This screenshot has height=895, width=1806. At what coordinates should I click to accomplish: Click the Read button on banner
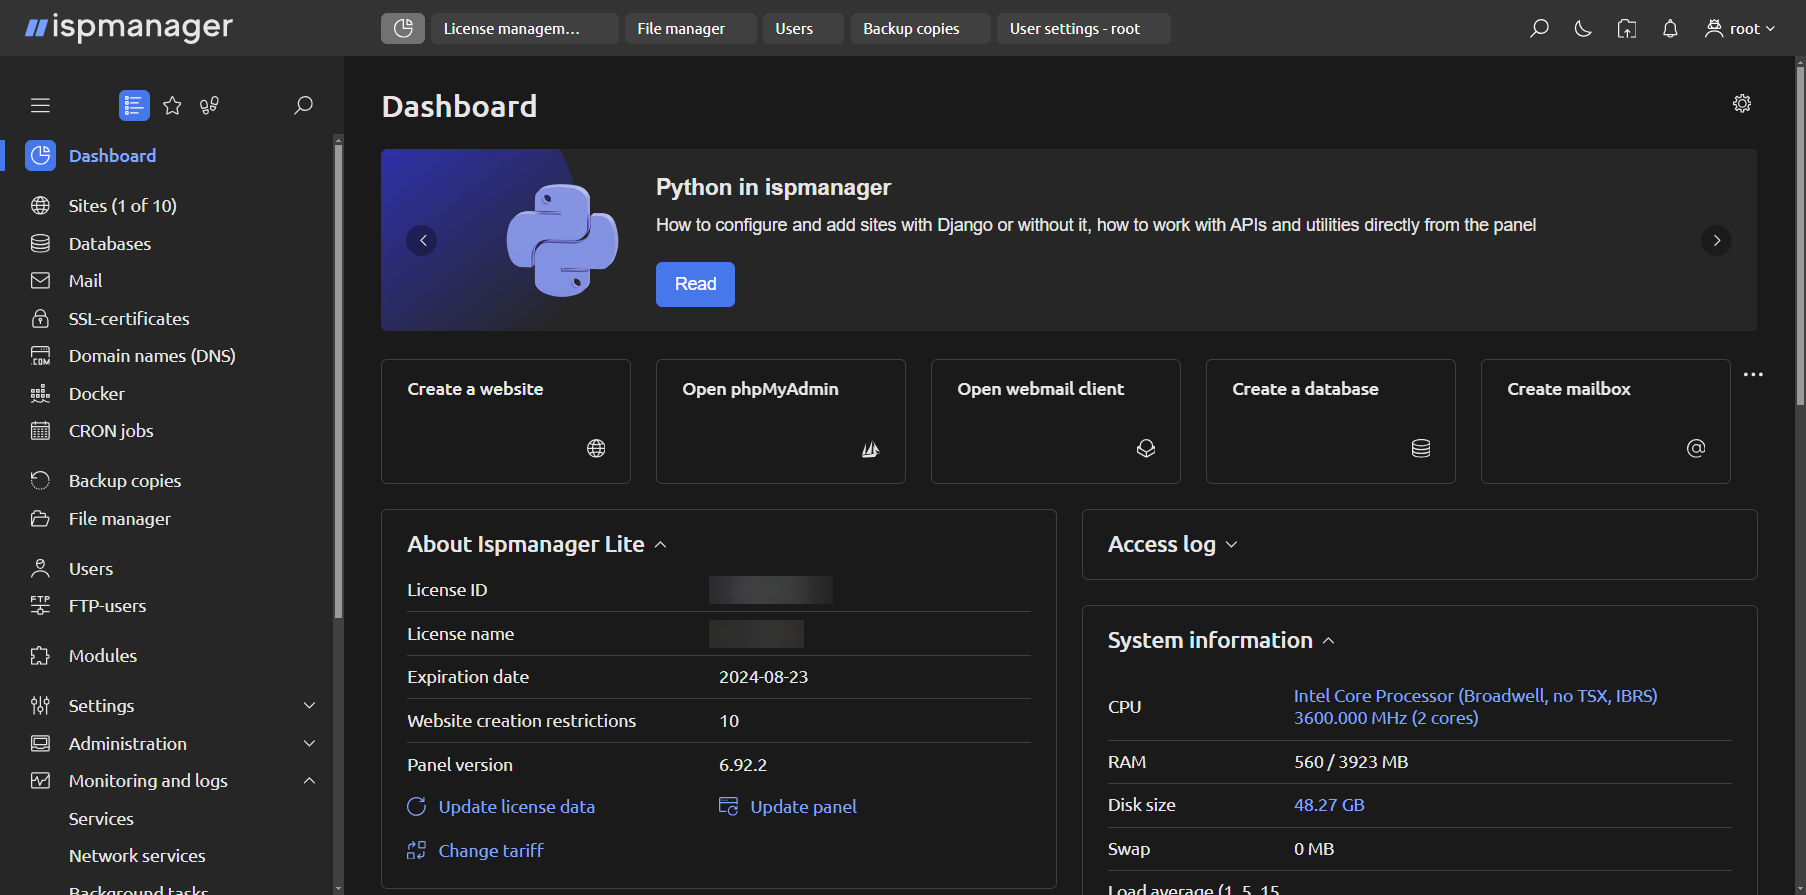coord(695,284)
